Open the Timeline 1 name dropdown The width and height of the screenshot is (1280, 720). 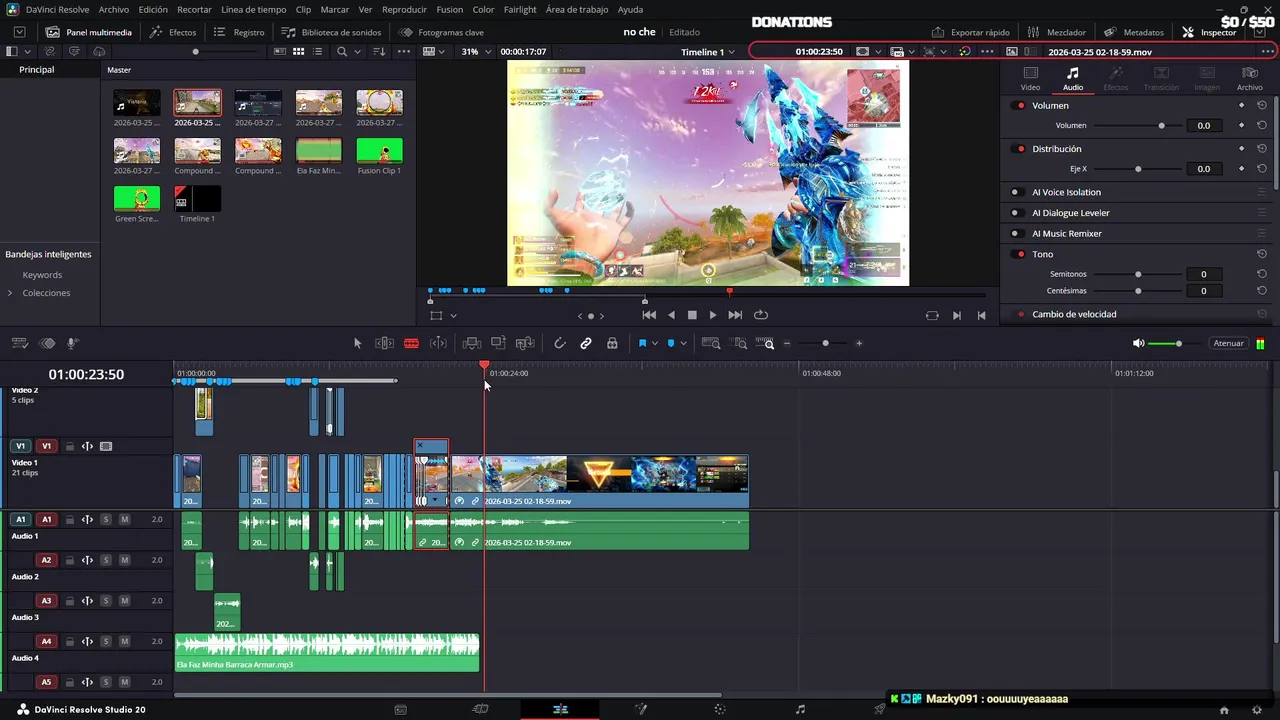731,52
